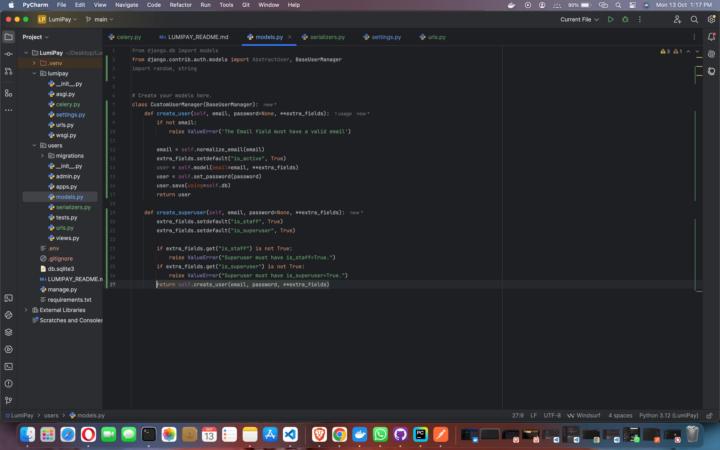Collapse the users folder
The image size is (720, 450).
click(34, 146)
